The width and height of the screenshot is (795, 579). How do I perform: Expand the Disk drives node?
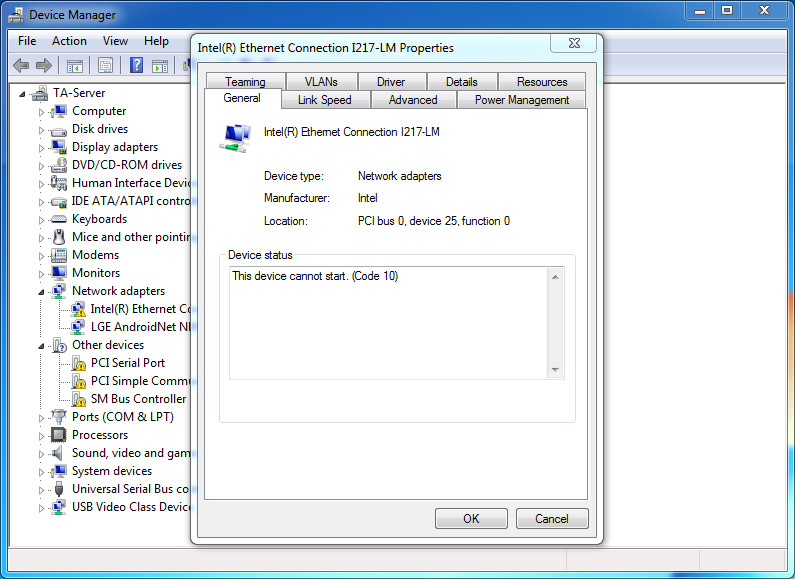42,130
